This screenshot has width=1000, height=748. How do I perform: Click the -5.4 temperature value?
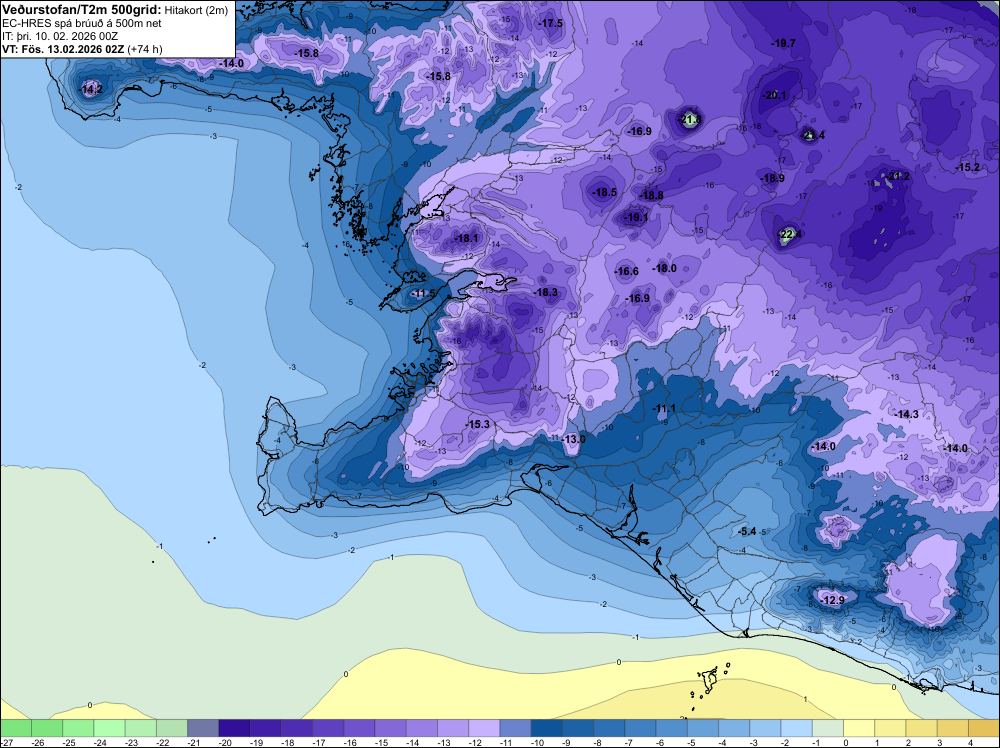747,531
